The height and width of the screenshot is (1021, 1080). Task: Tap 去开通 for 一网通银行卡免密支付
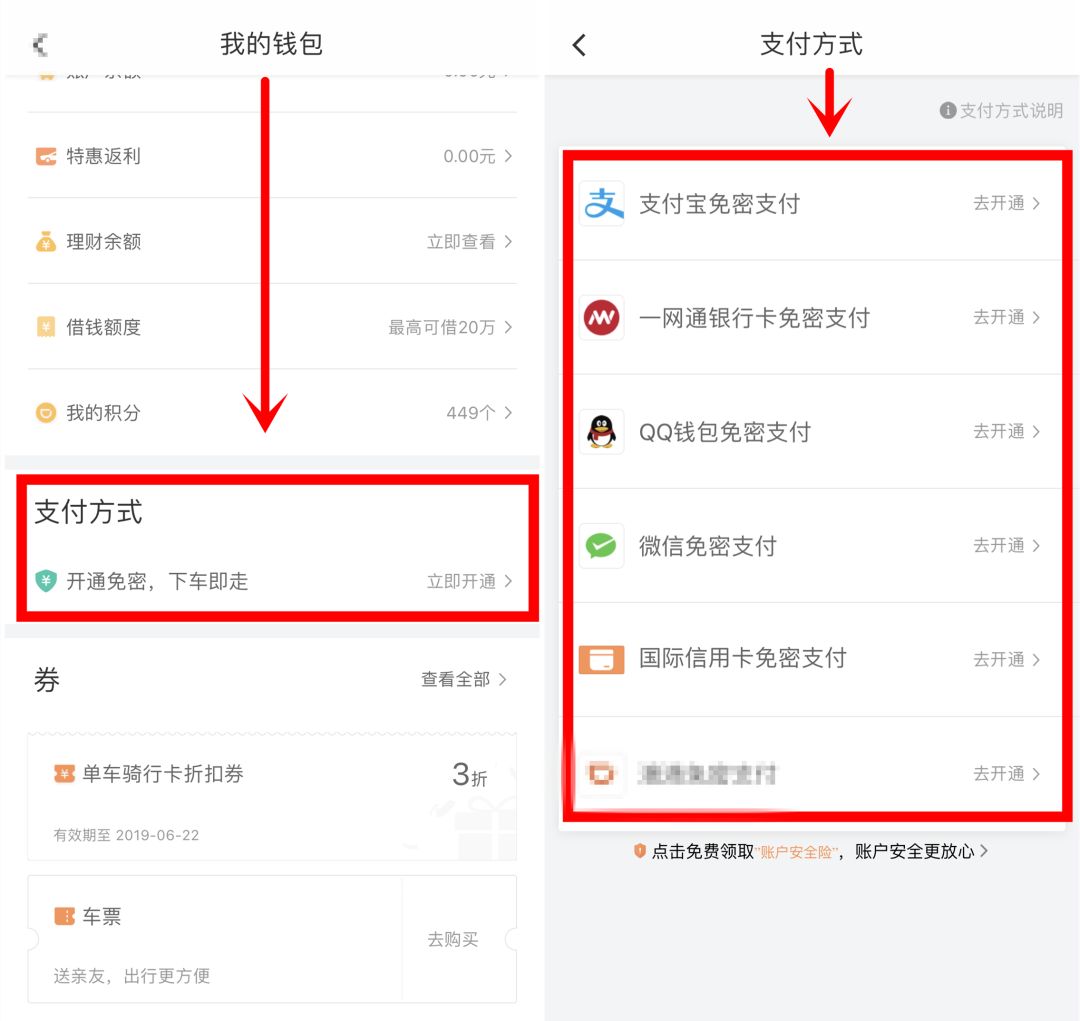[x=999, y=318]
